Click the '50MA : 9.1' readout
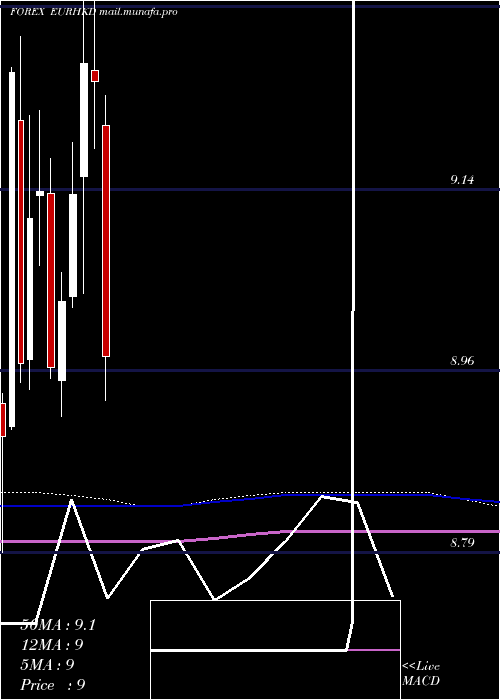 tap(58, 625)
